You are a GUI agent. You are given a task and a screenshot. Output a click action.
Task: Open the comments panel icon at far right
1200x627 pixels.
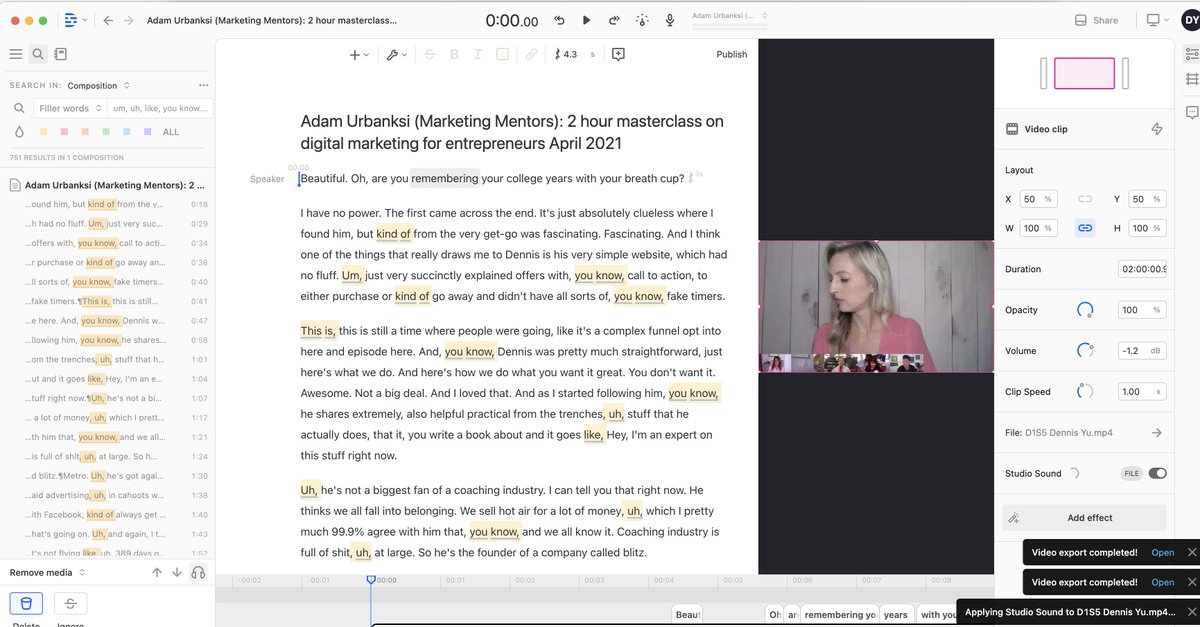pyautogui.click(x=1191, y=112)
